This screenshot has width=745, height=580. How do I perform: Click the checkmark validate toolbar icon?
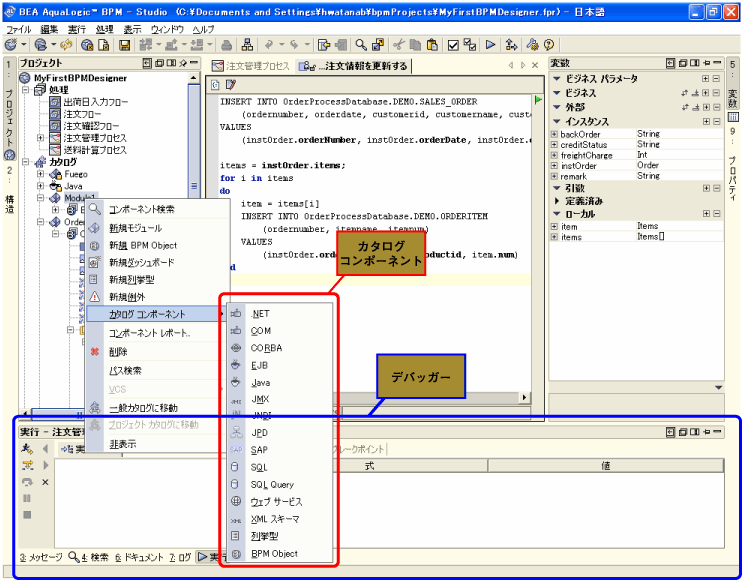tap(453, 45)
